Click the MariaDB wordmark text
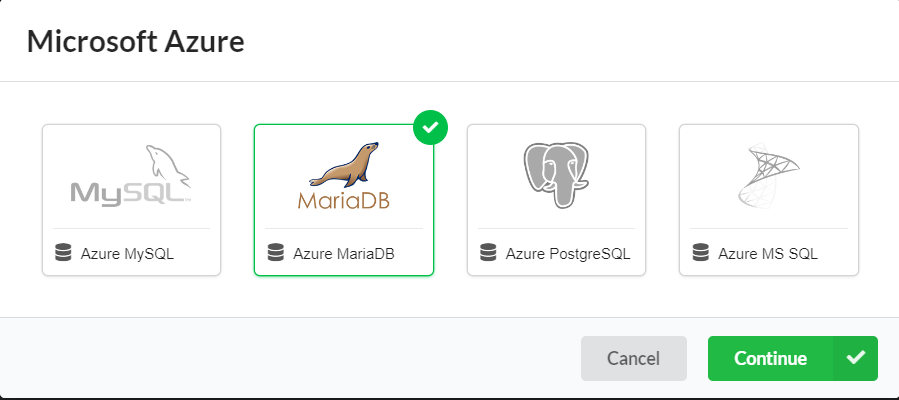 click(343, 200)
